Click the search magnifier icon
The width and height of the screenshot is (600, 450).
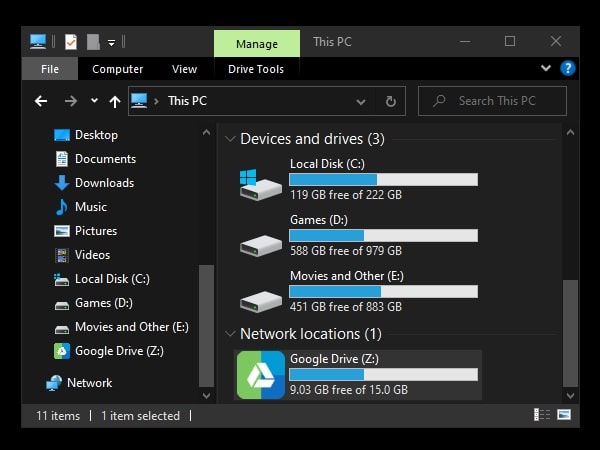point(439,101)
